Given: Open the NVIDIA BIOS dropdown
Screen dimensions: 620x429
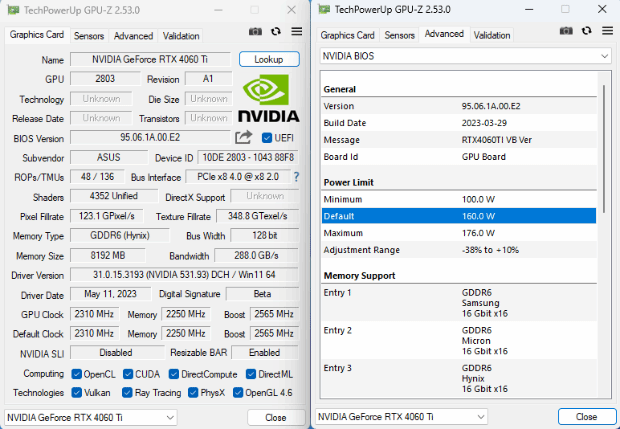Looking at the screenshot, I should (465, 56).
